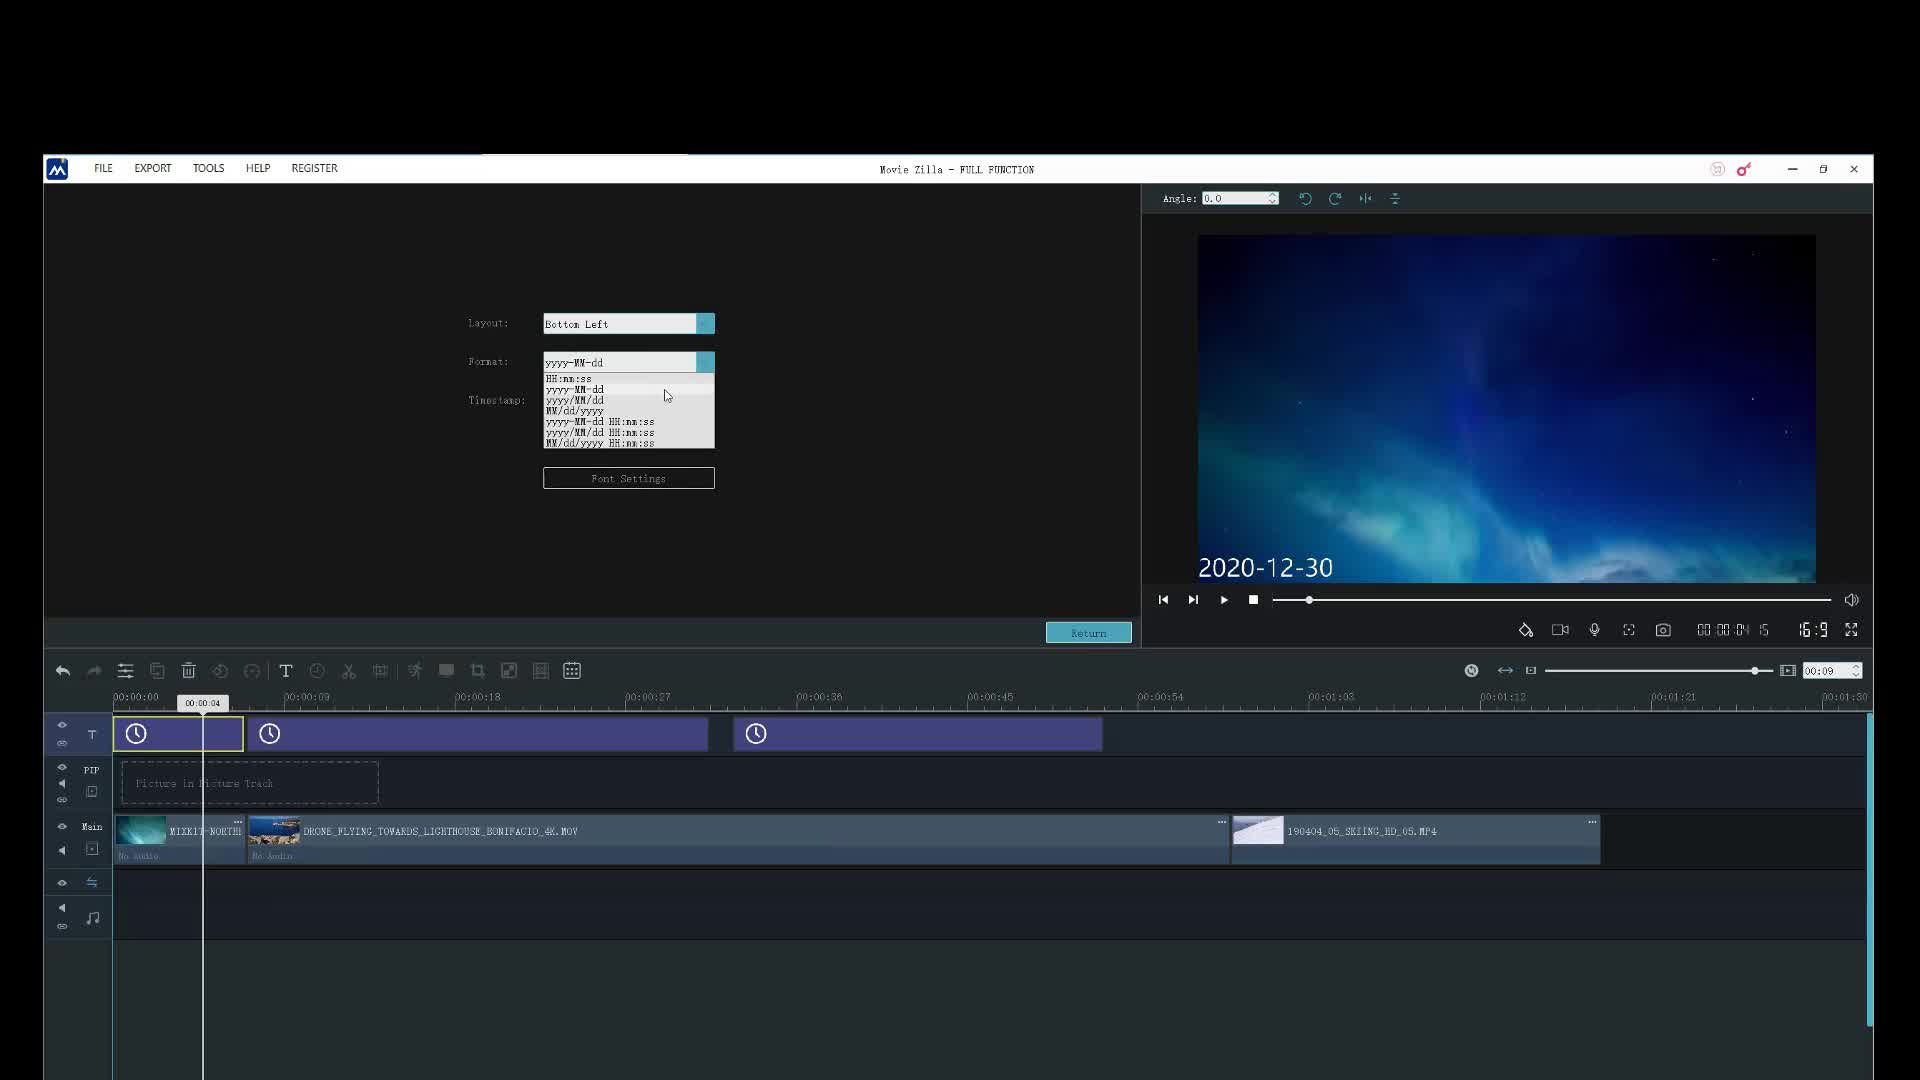Click the timeline marker at 00:00:04
Viewport: 1920px width, 1080px height.
(x=202, y=702)
